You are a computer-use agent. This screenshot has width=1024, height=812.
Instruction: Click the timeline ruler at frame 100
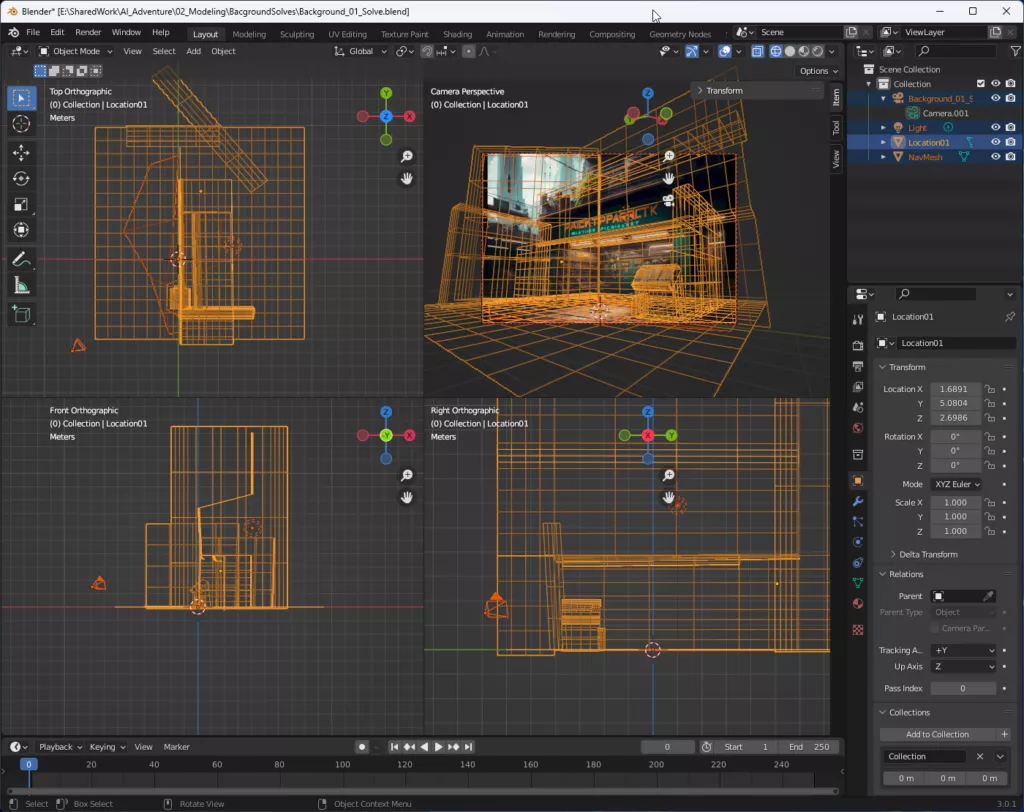pyautogui.click(x=342, y=765)
